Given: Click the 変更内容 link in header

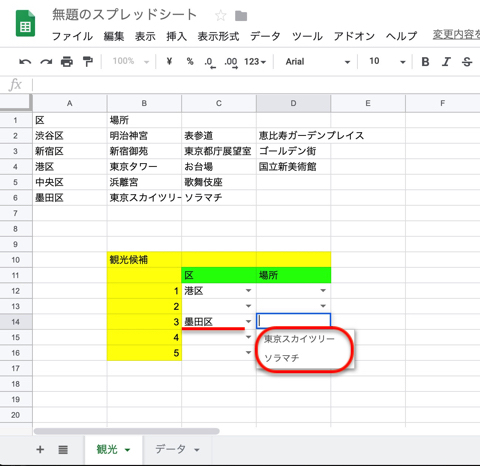Looking at the screenshot, I should pos(456,34).
